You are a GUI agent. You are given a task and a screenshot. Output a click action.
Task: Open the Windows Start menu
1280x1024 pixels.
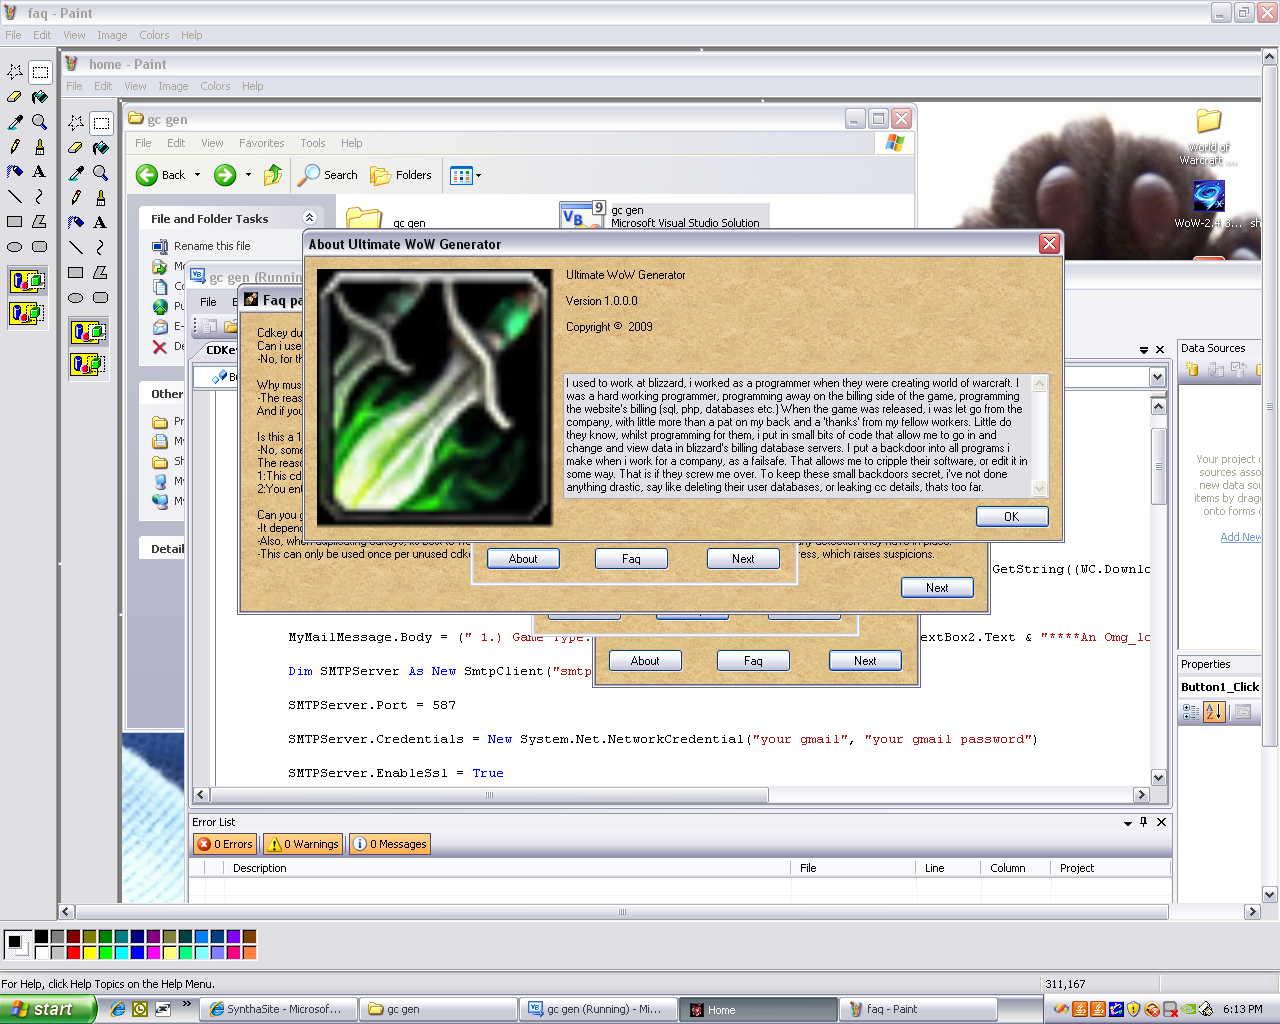(48, 1009)
